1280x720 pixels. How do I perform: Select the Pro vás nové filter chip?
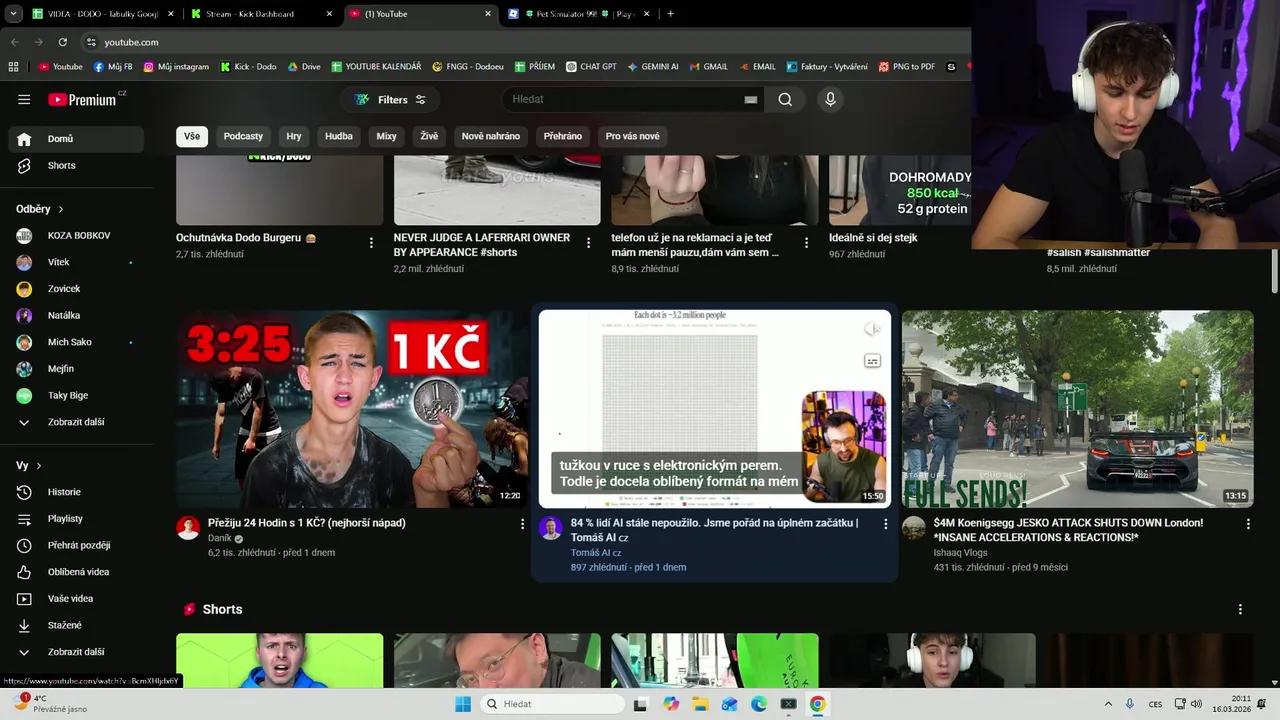pos(633,136)
